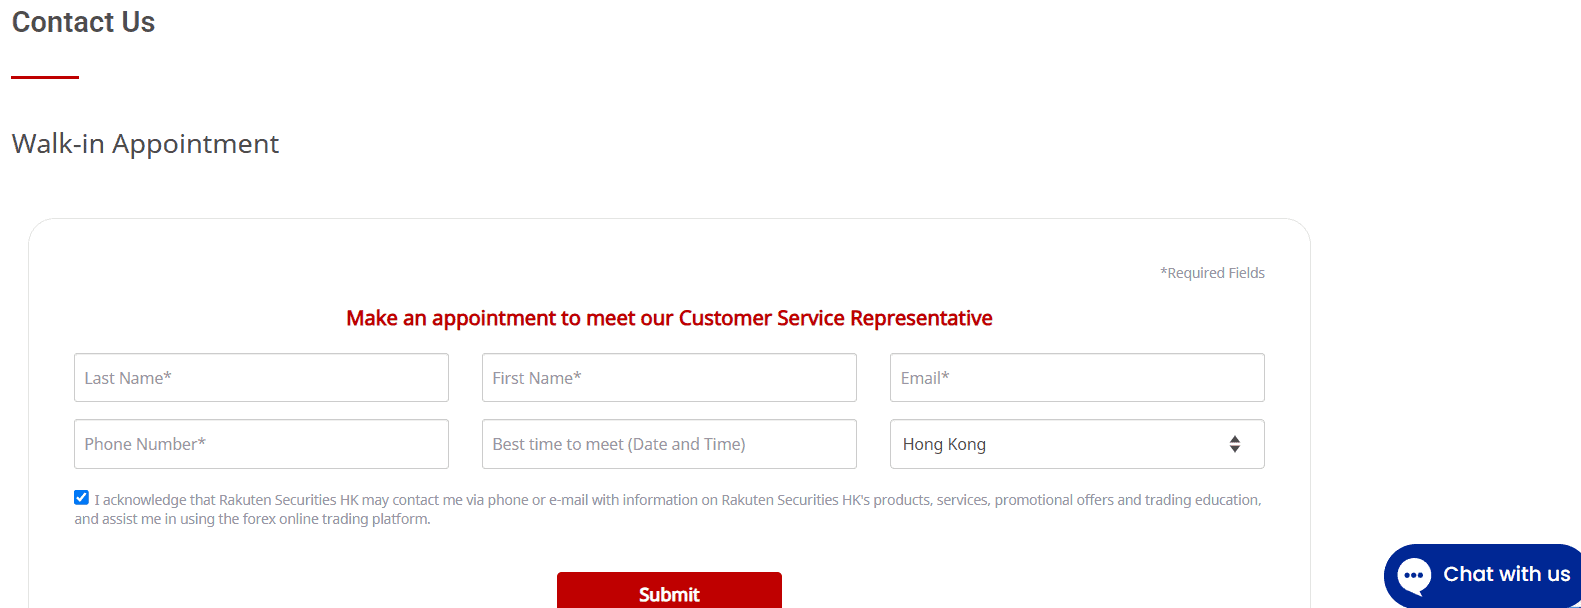Image resolution: width=1581 pixels, height=608 pixels.
Task: Click the *Required Fields label
Action: (x=1212, y=272)
